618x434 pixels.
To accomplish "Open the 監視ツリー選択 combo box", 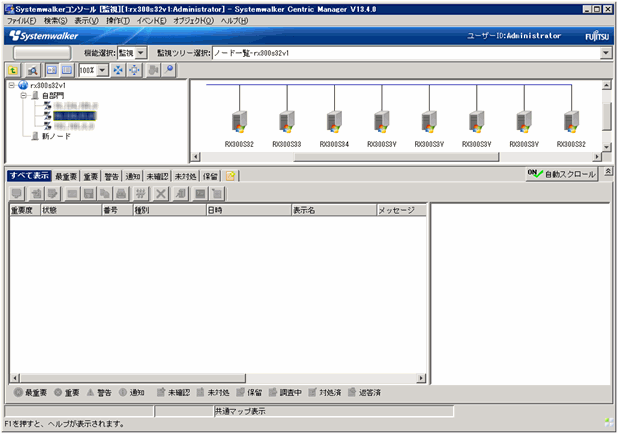I will point(410,52).
